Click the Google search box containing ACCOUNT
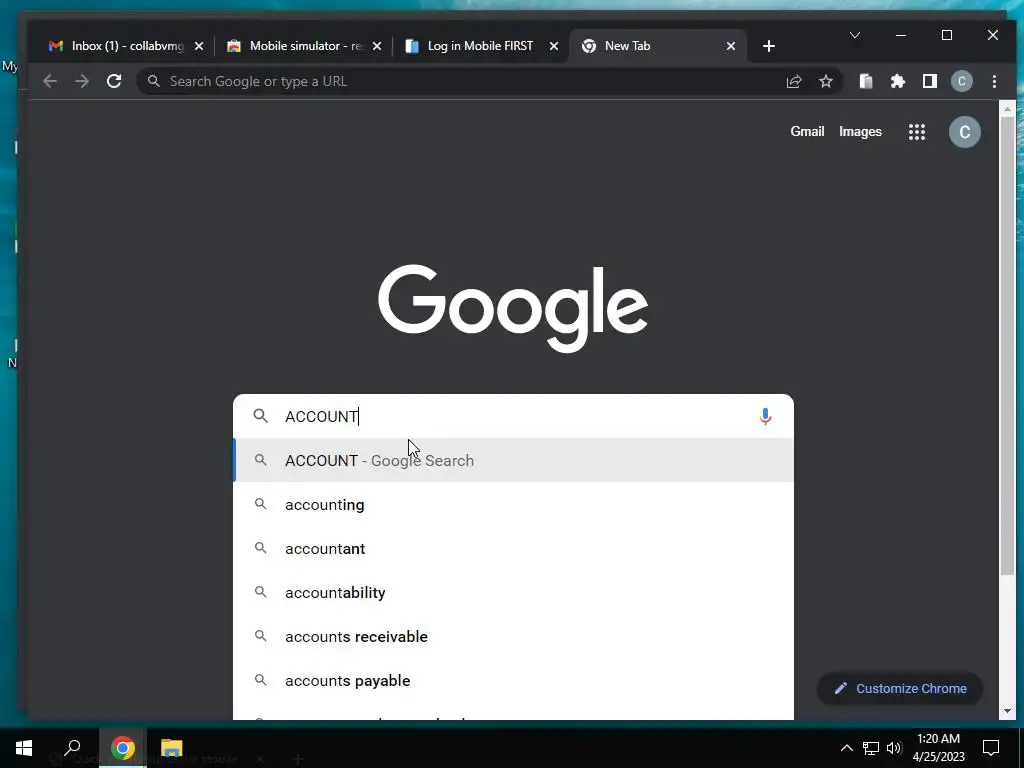 click(513, 417)
